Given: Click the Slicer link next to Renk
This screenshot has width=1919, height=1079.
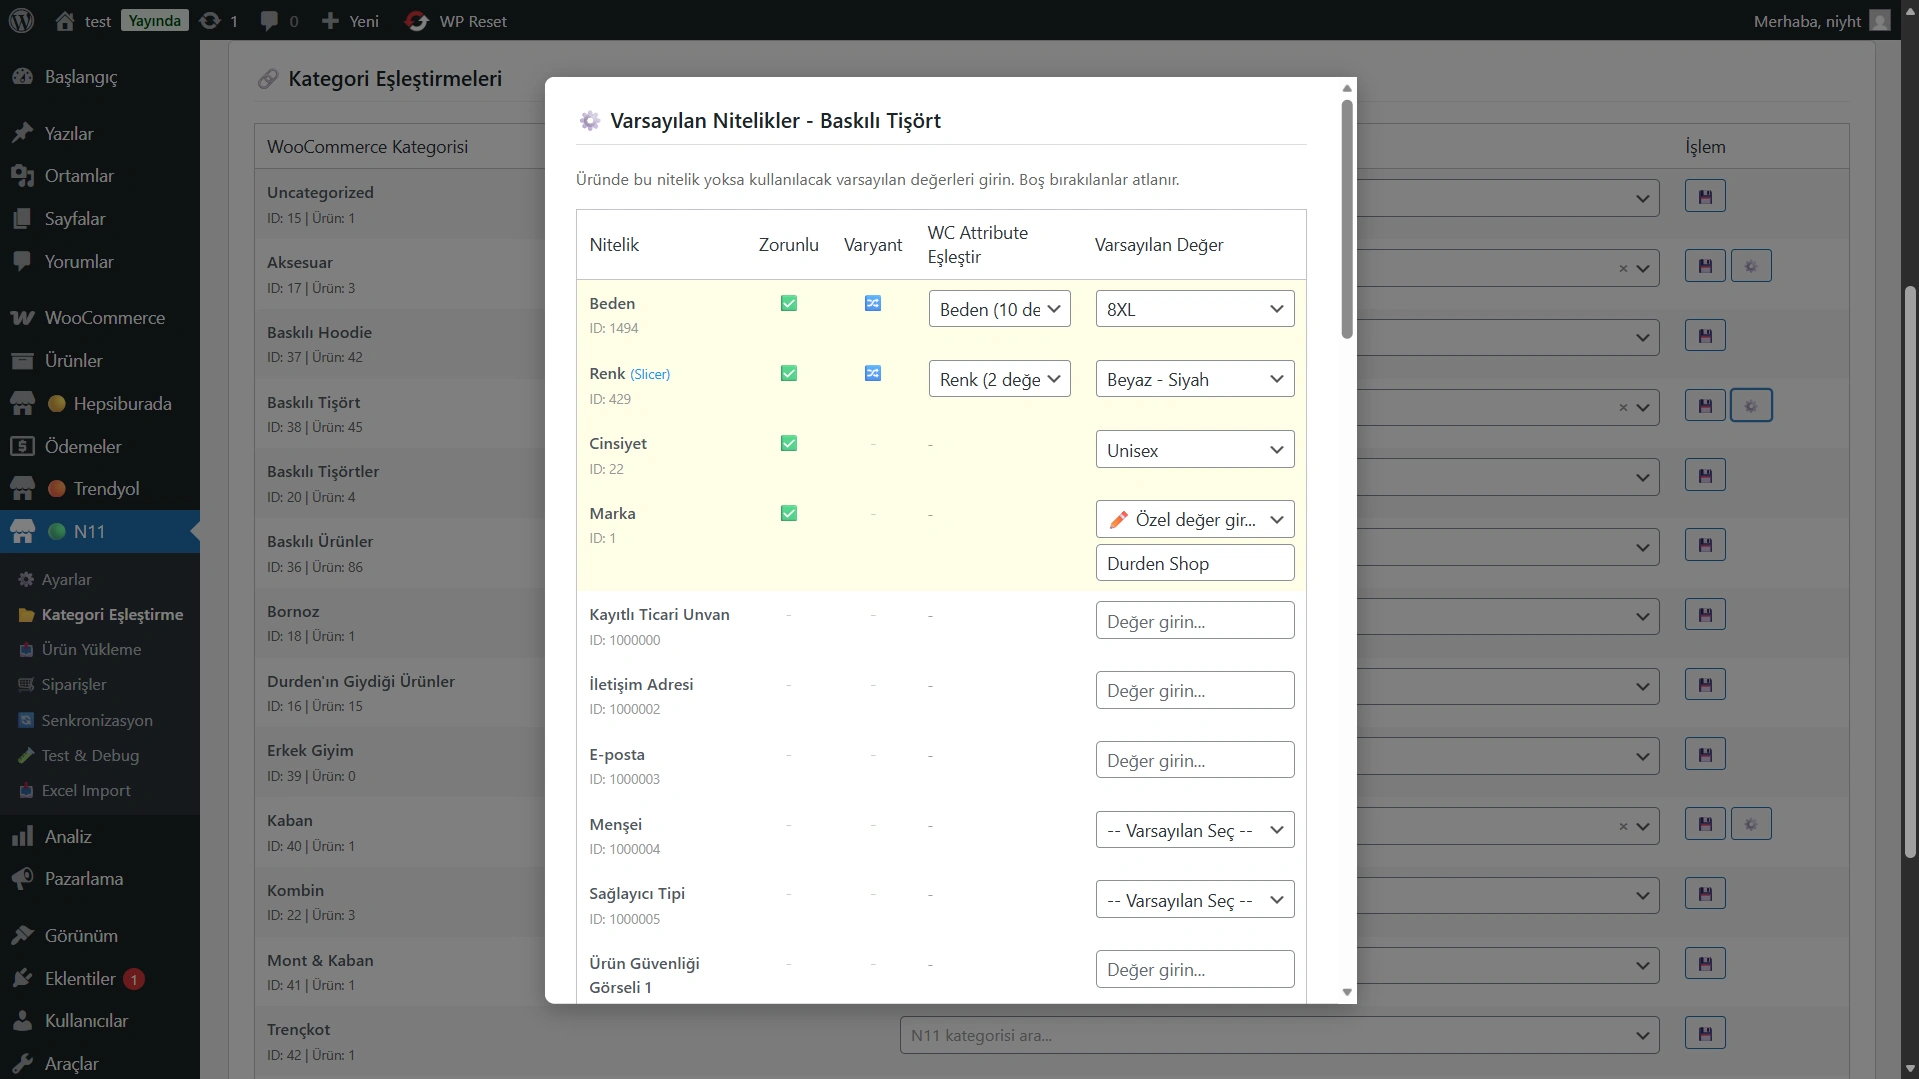Looking at the screenshot, I should 650,374.
